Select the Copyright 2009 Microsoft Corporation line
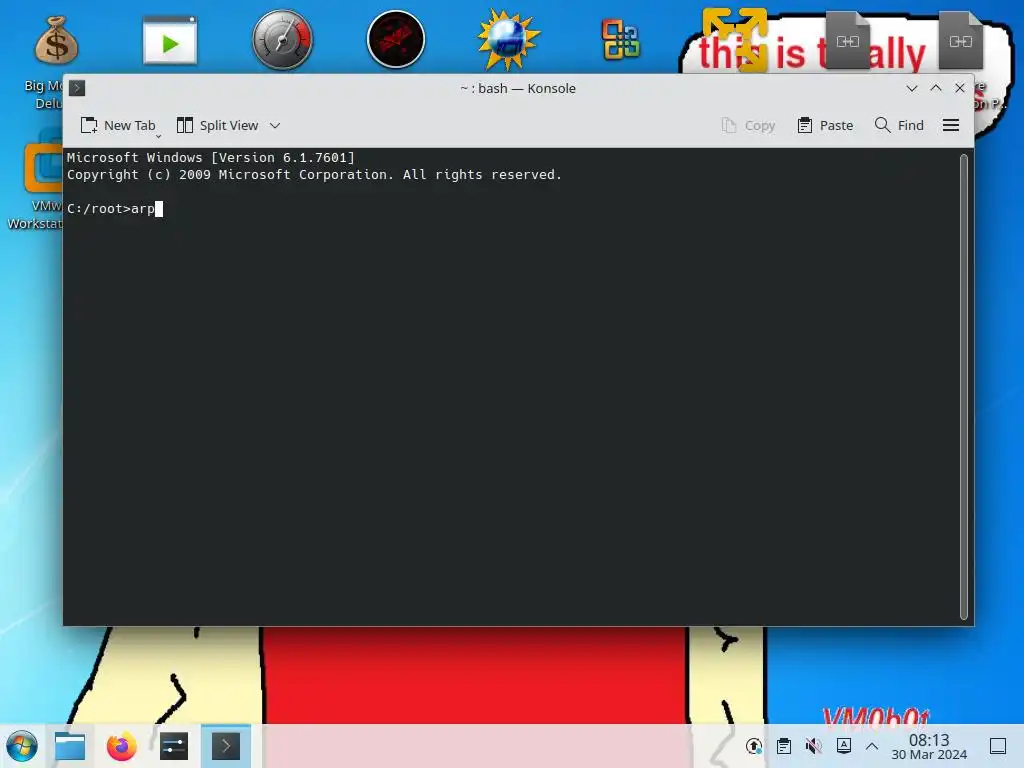Viewport: 1024px width, 768px height. pos(314,174)
